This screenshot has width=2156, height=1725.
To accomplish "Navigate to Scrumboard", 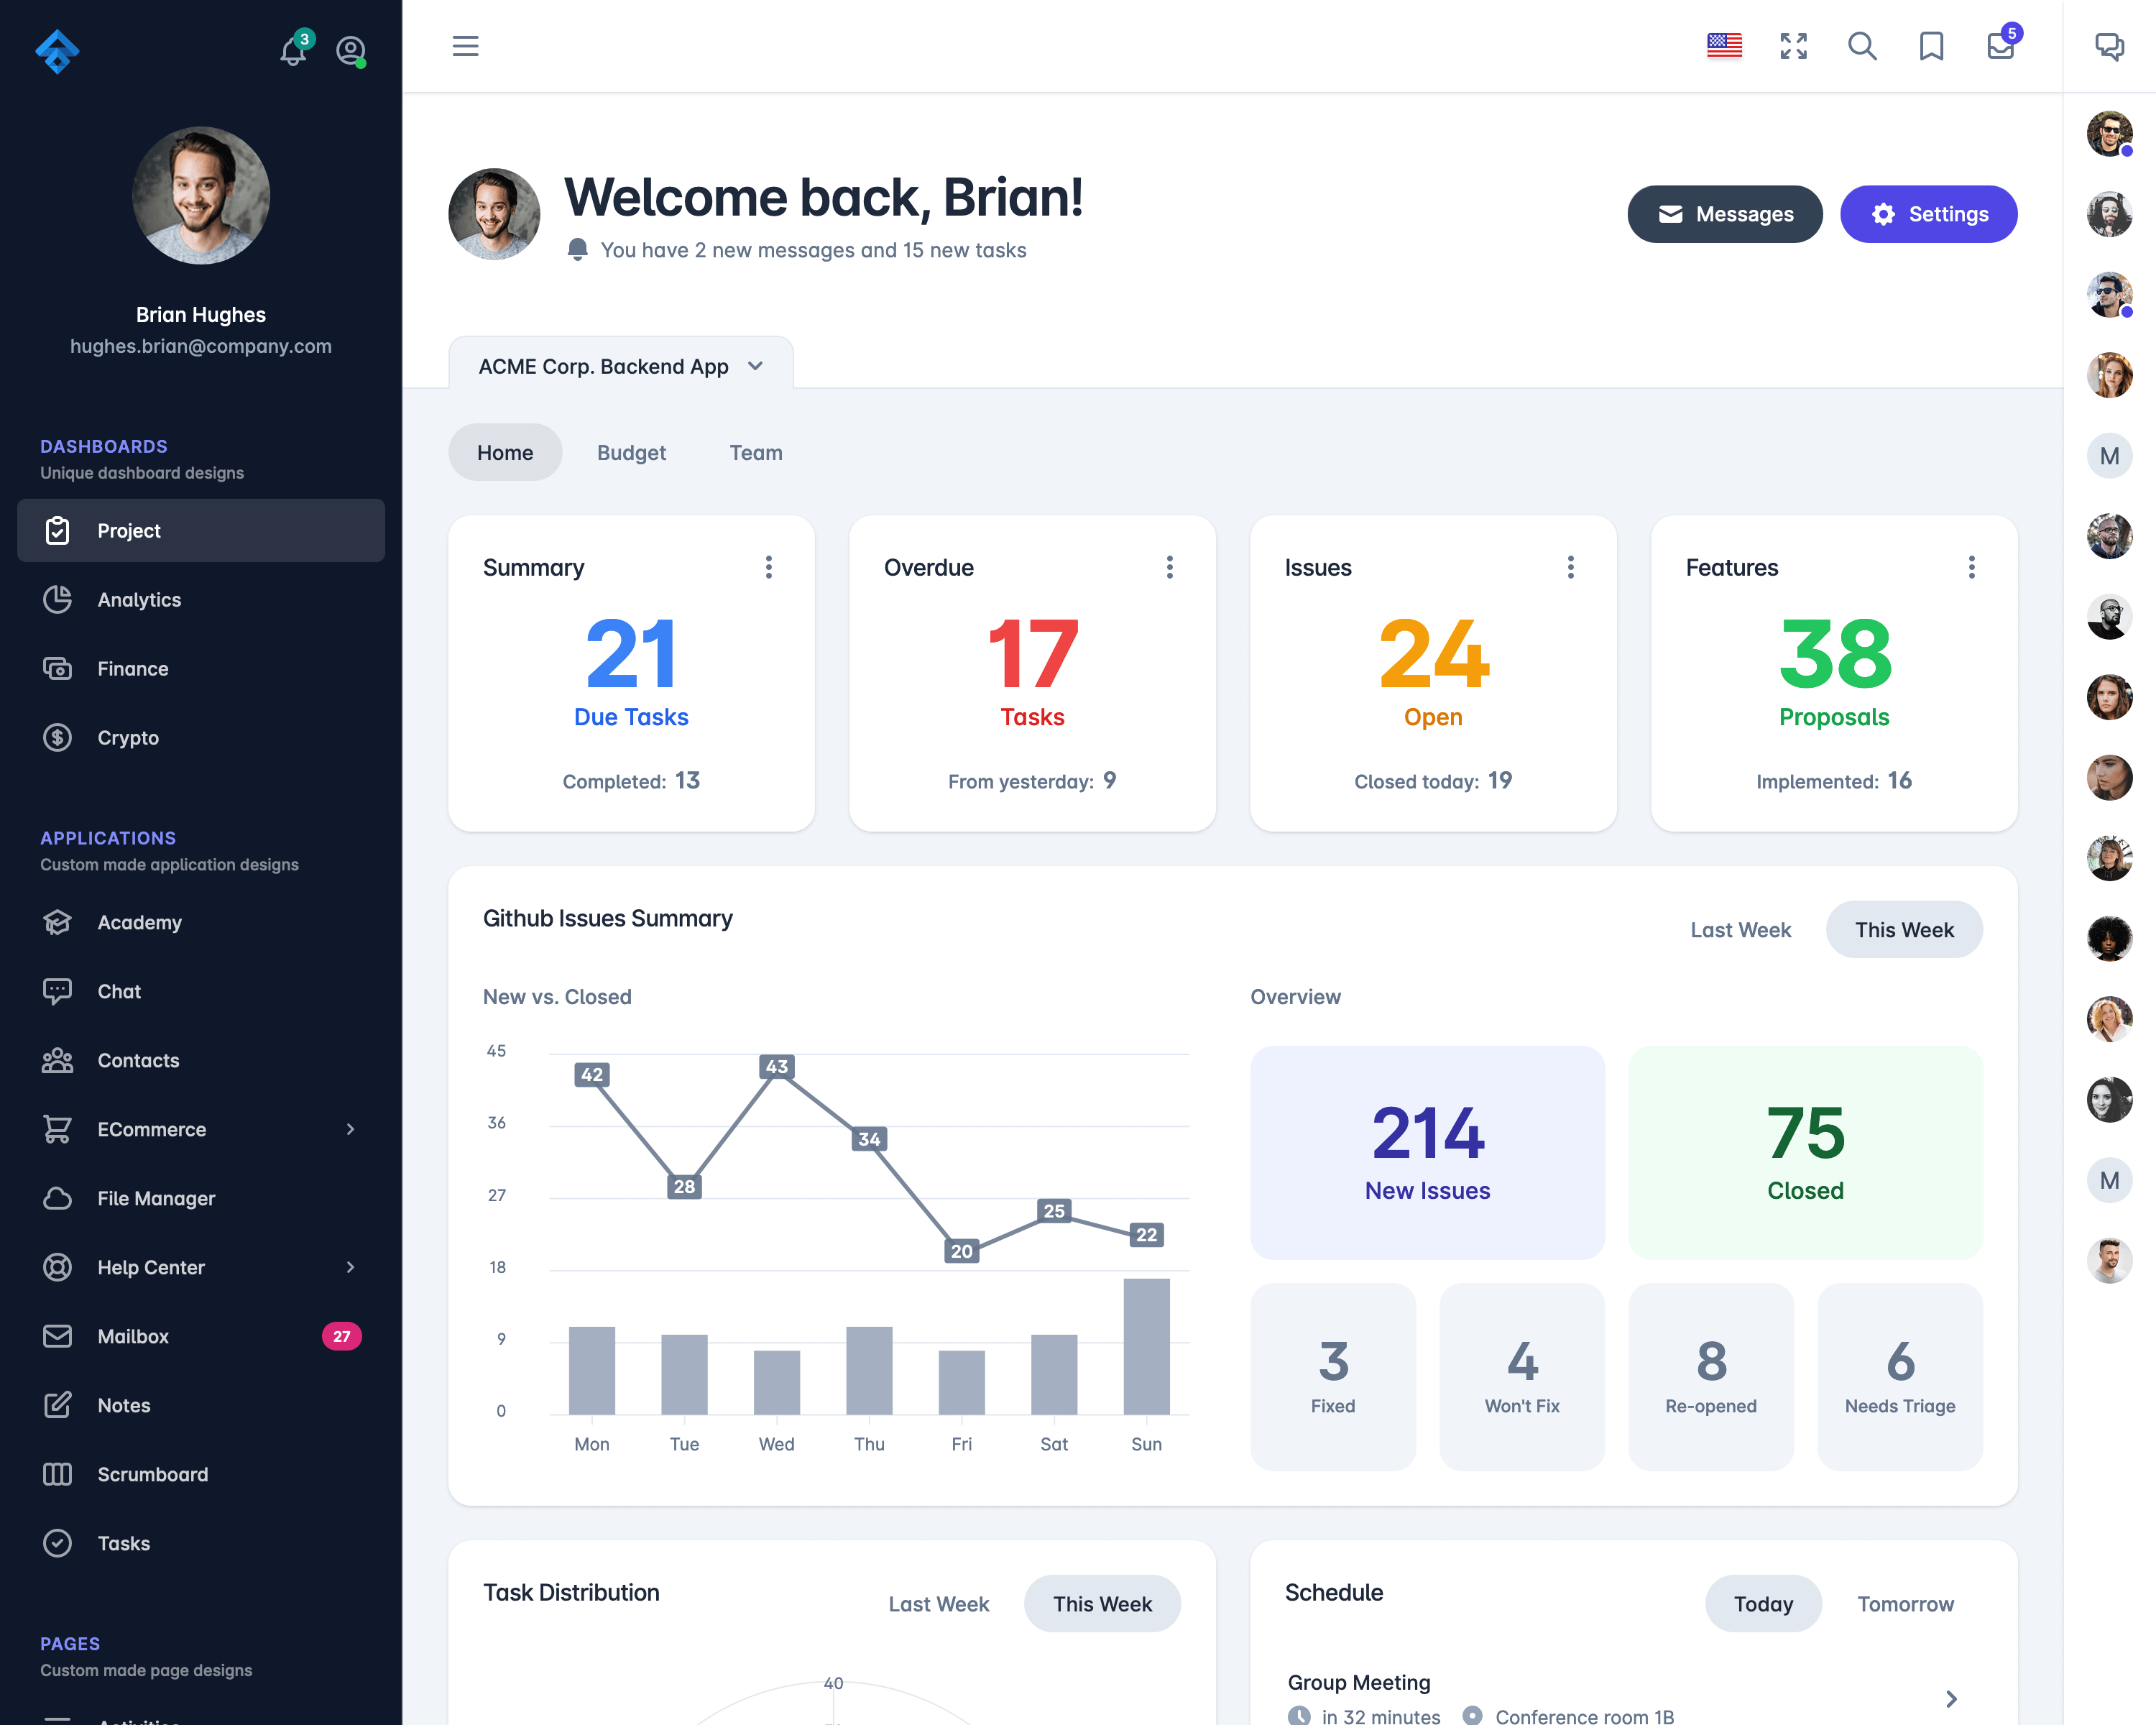I will [x=152, y=1473].
